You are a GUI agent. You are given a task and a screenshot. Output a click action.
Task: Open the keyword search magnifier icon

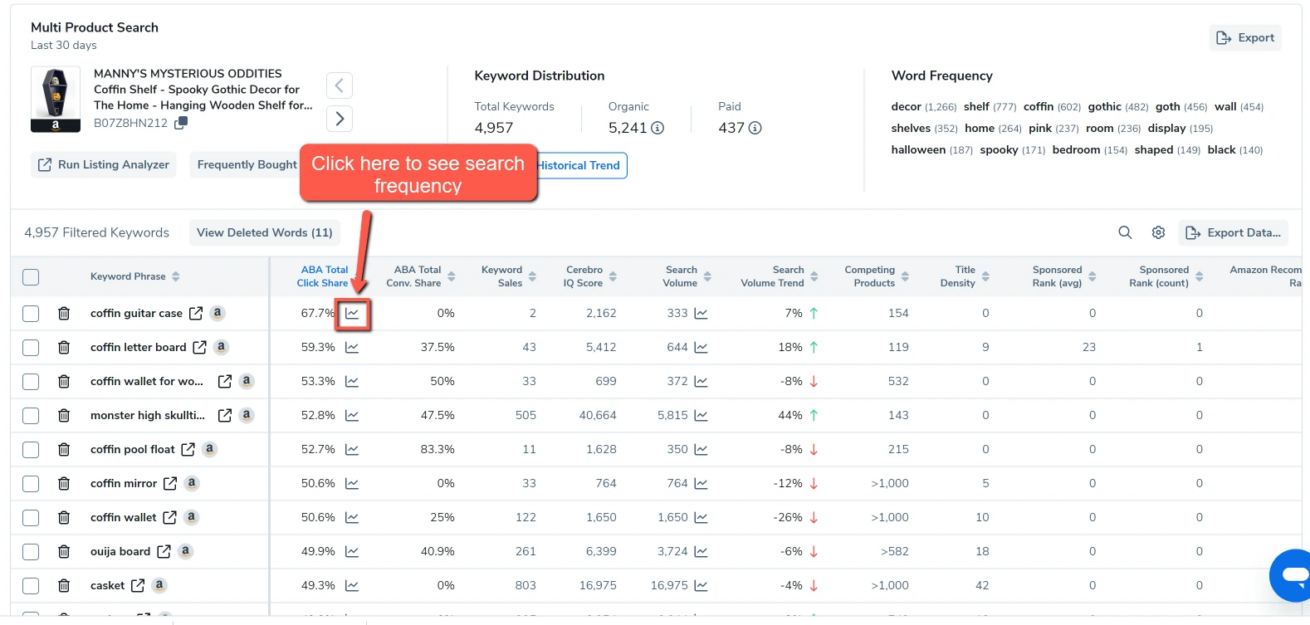(x=1124, y=232)
